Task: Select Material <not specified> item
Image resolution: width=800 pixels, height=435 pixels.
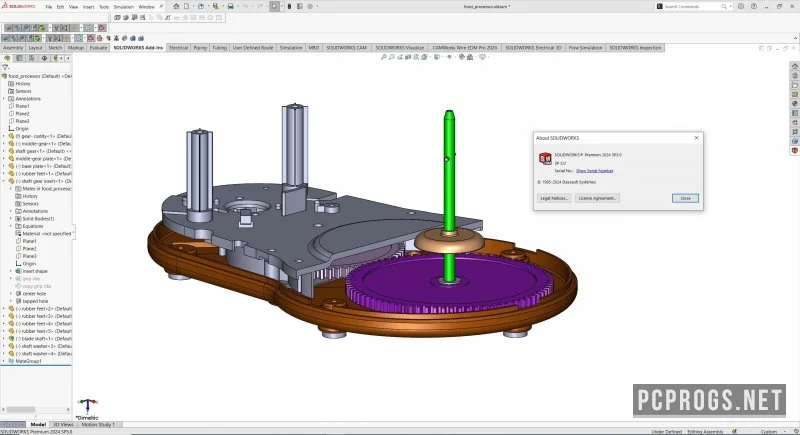Action: click(44, 234)
